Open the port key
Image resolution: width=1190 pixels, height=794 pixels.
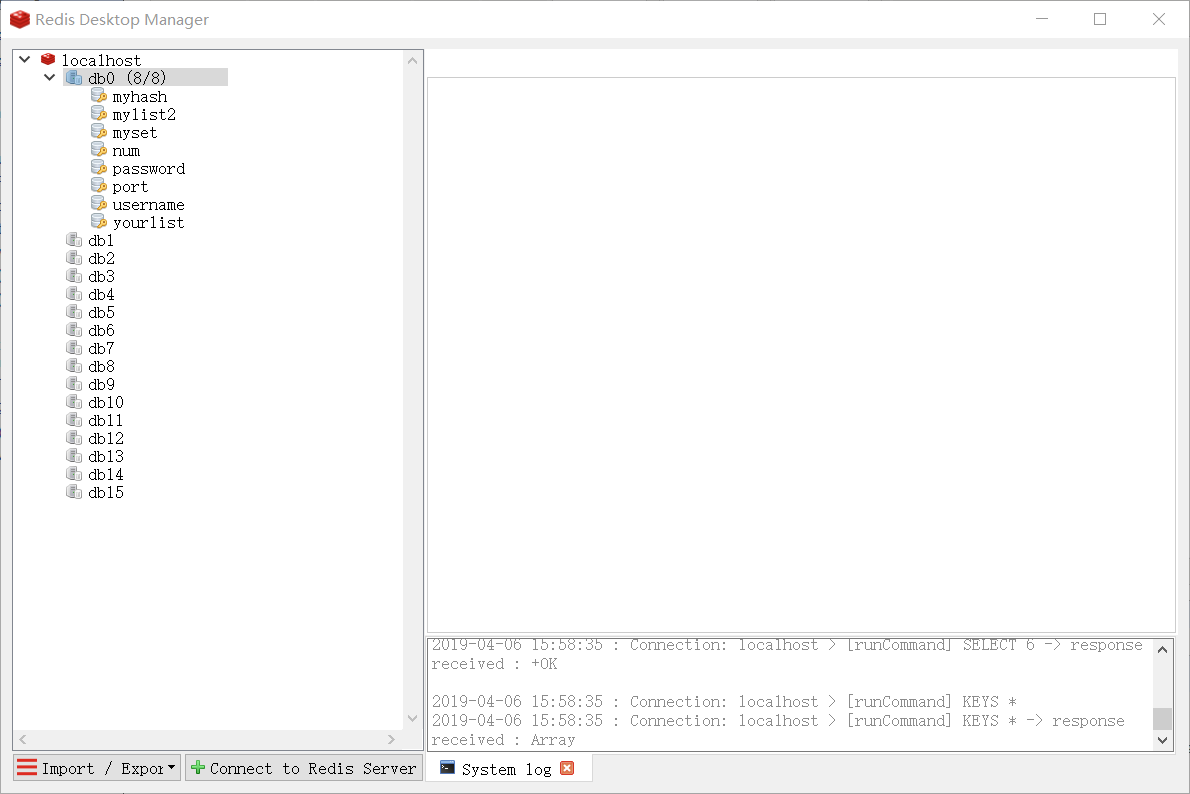[x=131, y=187]
